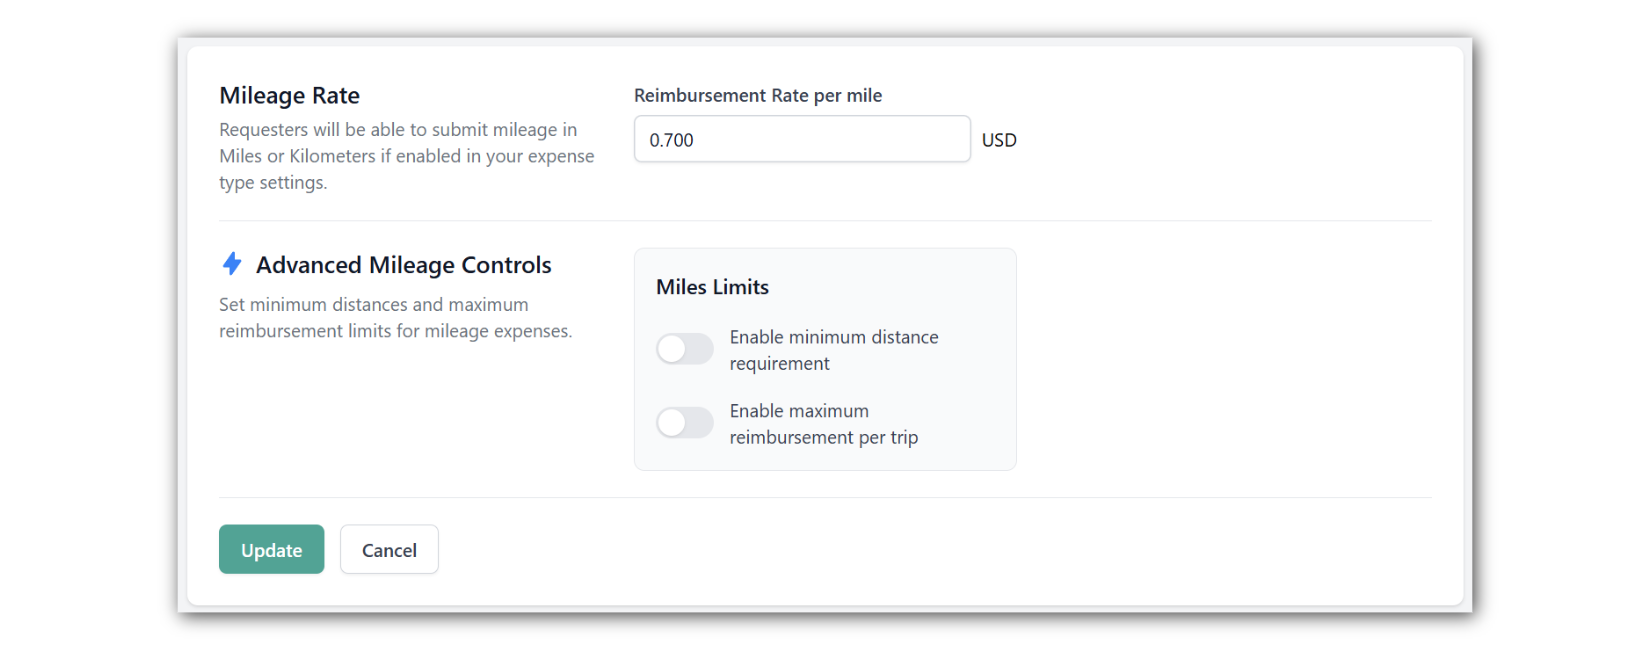The height and width of the screenshot is (650, 1650).
Task: Turn on maximum reimbursement per trip switch
Action: [685, 423]
